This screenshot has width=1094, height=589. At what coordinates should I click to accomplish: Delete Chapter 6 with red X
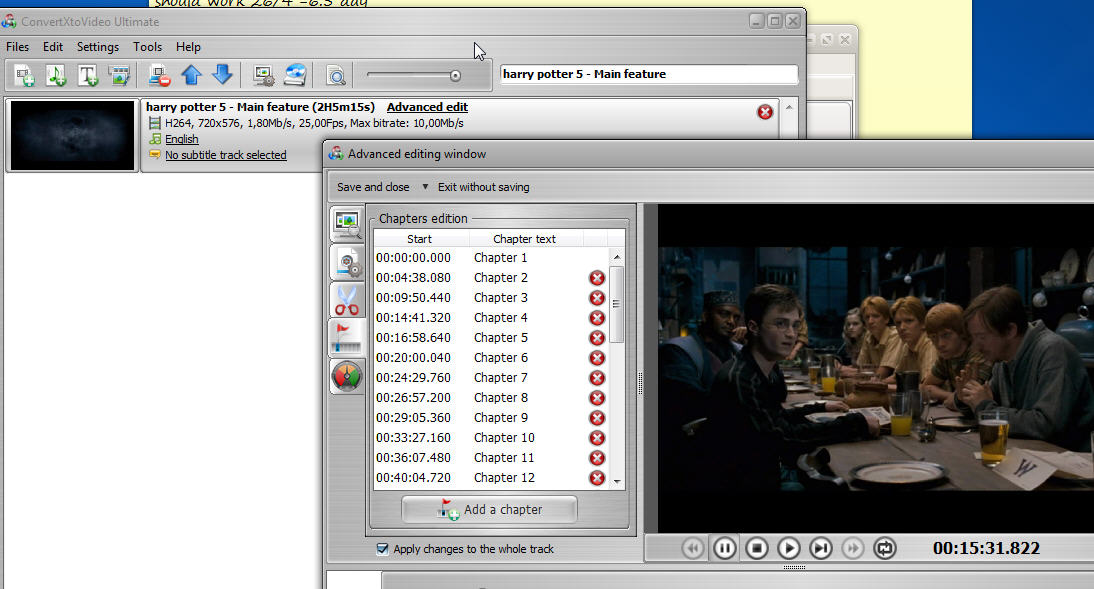597,358
